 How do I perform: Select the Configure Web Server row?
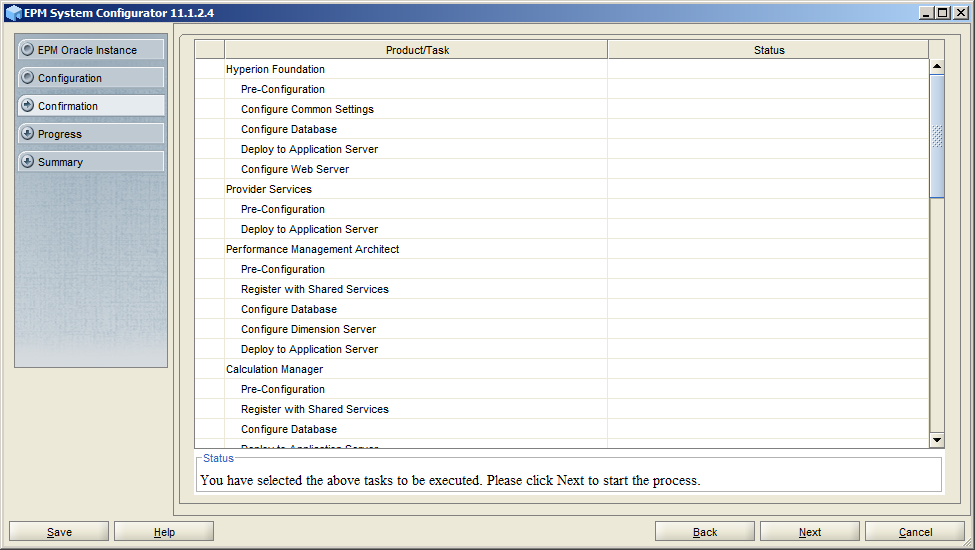point(562,169)
